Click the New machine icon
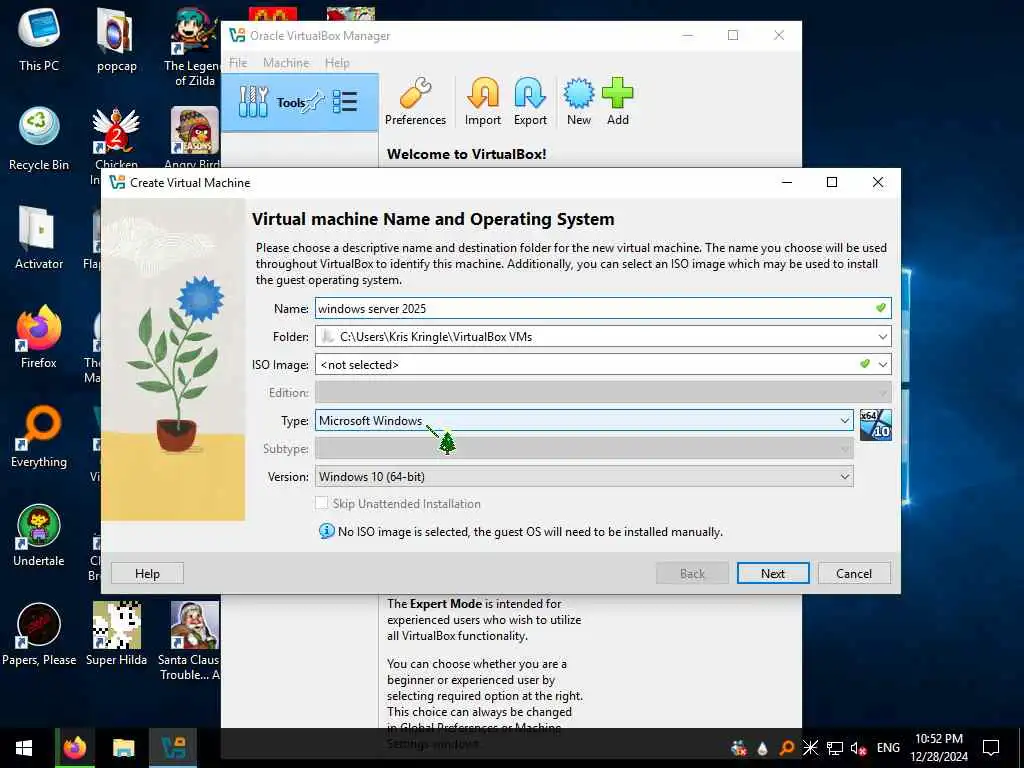1024x768 pixels. pyautogui.click(x=579, y=93)
